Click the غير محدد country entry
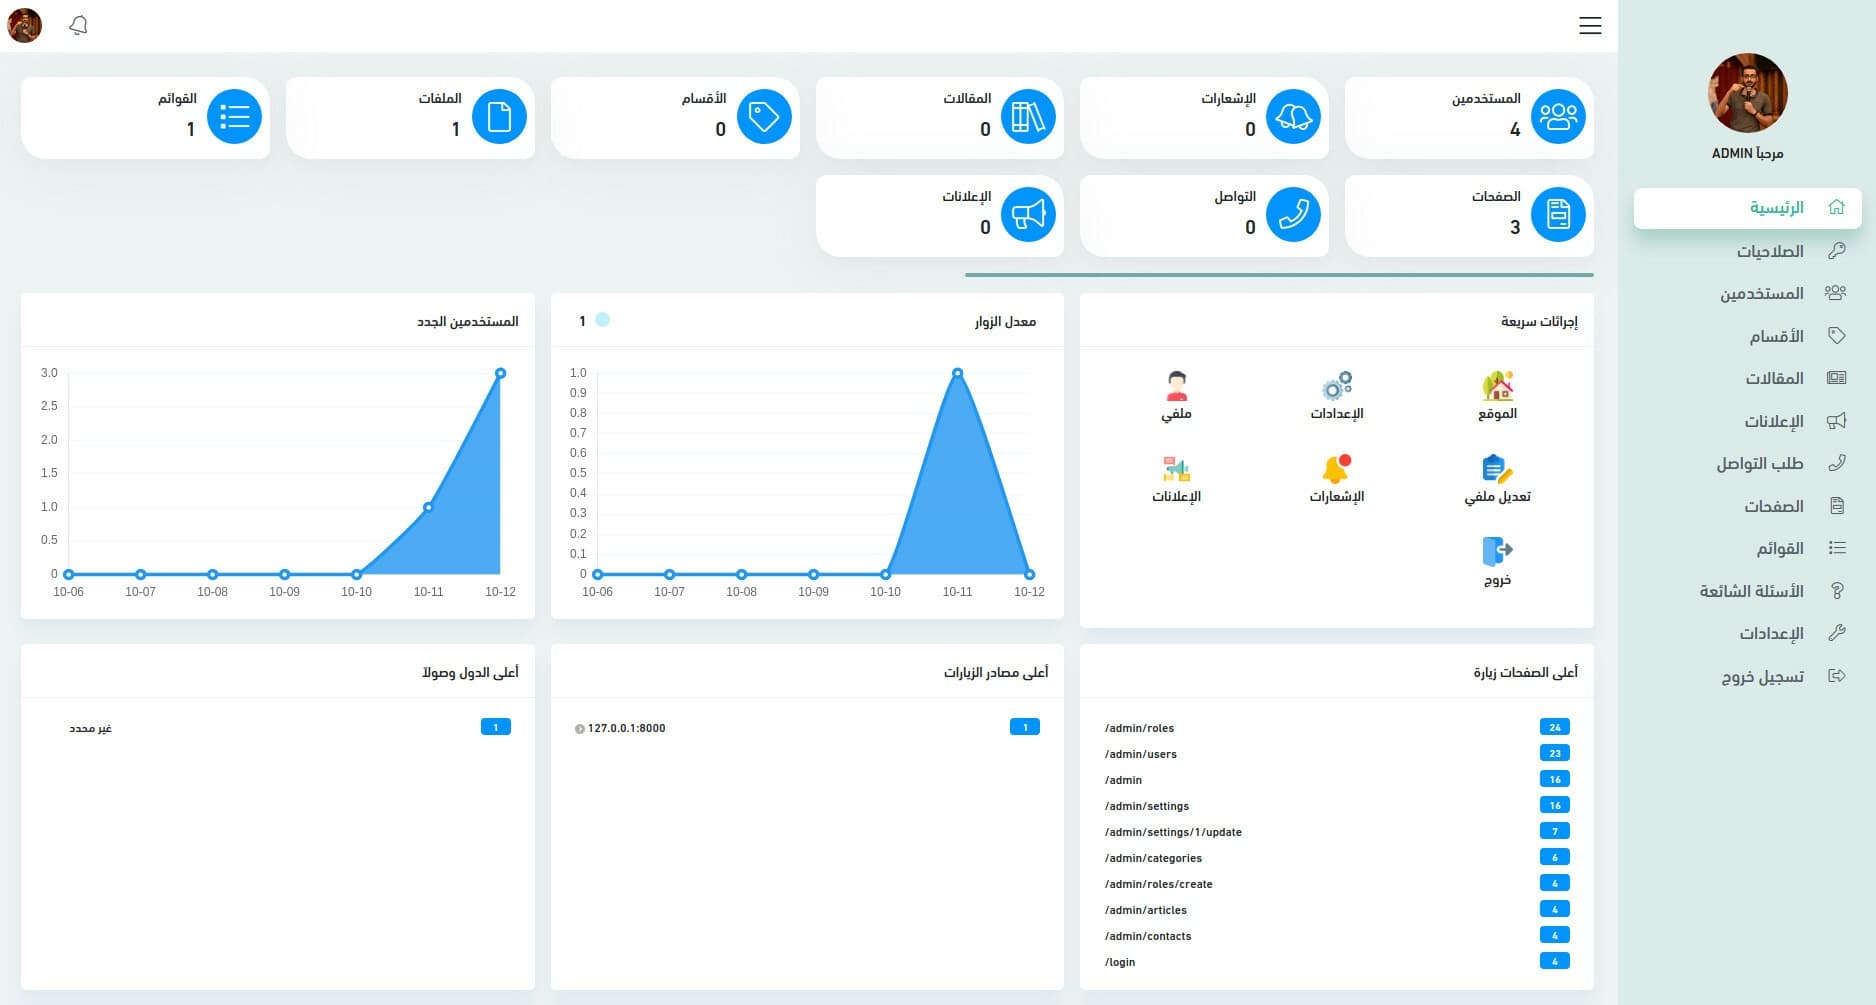This screenshot has width=1876, height=1005. pyautogui.click(x=90, y=728)
